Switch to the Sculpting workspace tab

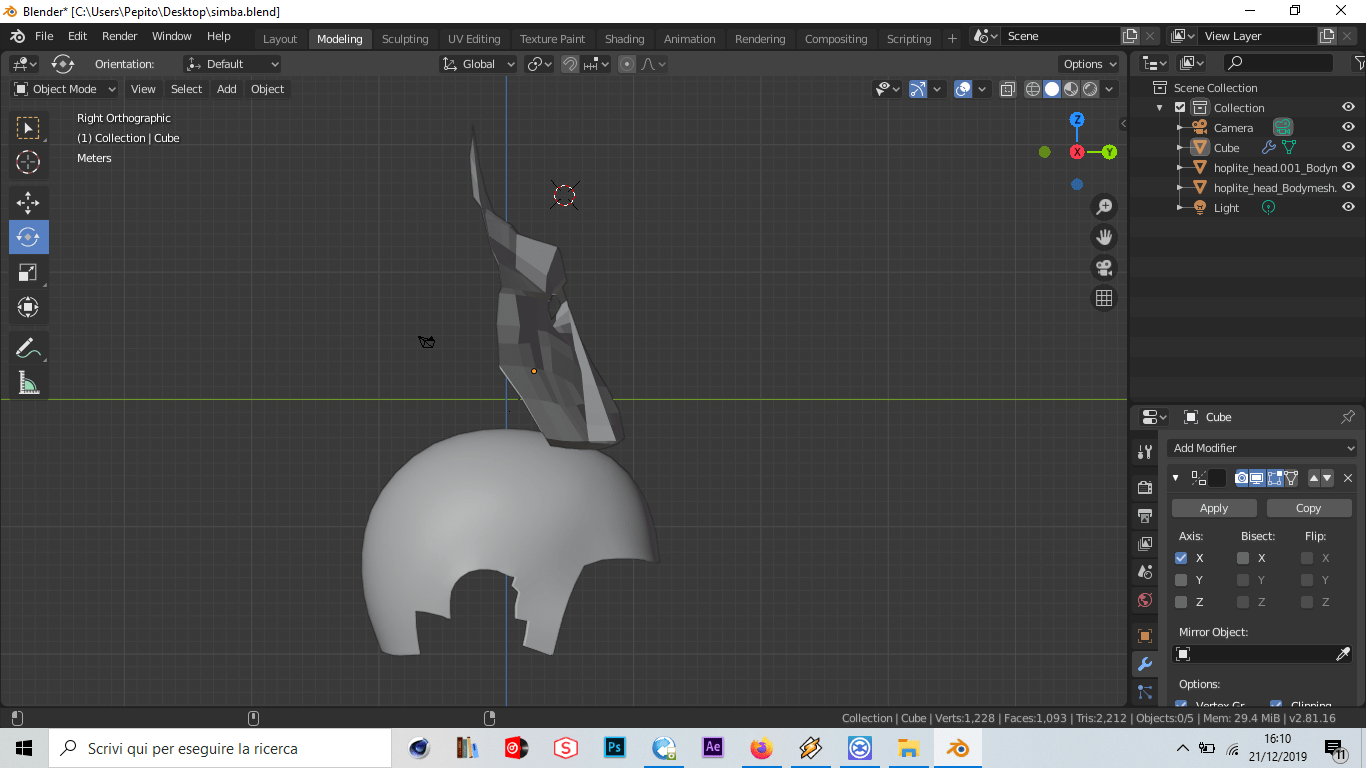click(x=405, y=39)
